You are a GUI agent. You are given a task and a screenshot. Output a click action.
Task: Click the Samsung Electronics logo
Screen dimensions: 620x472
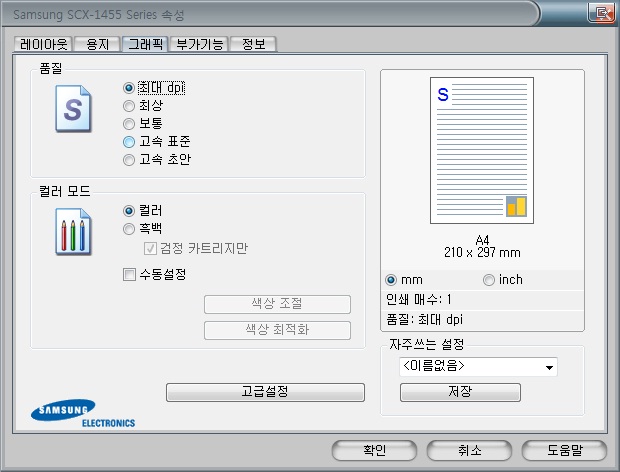point(83,413)
